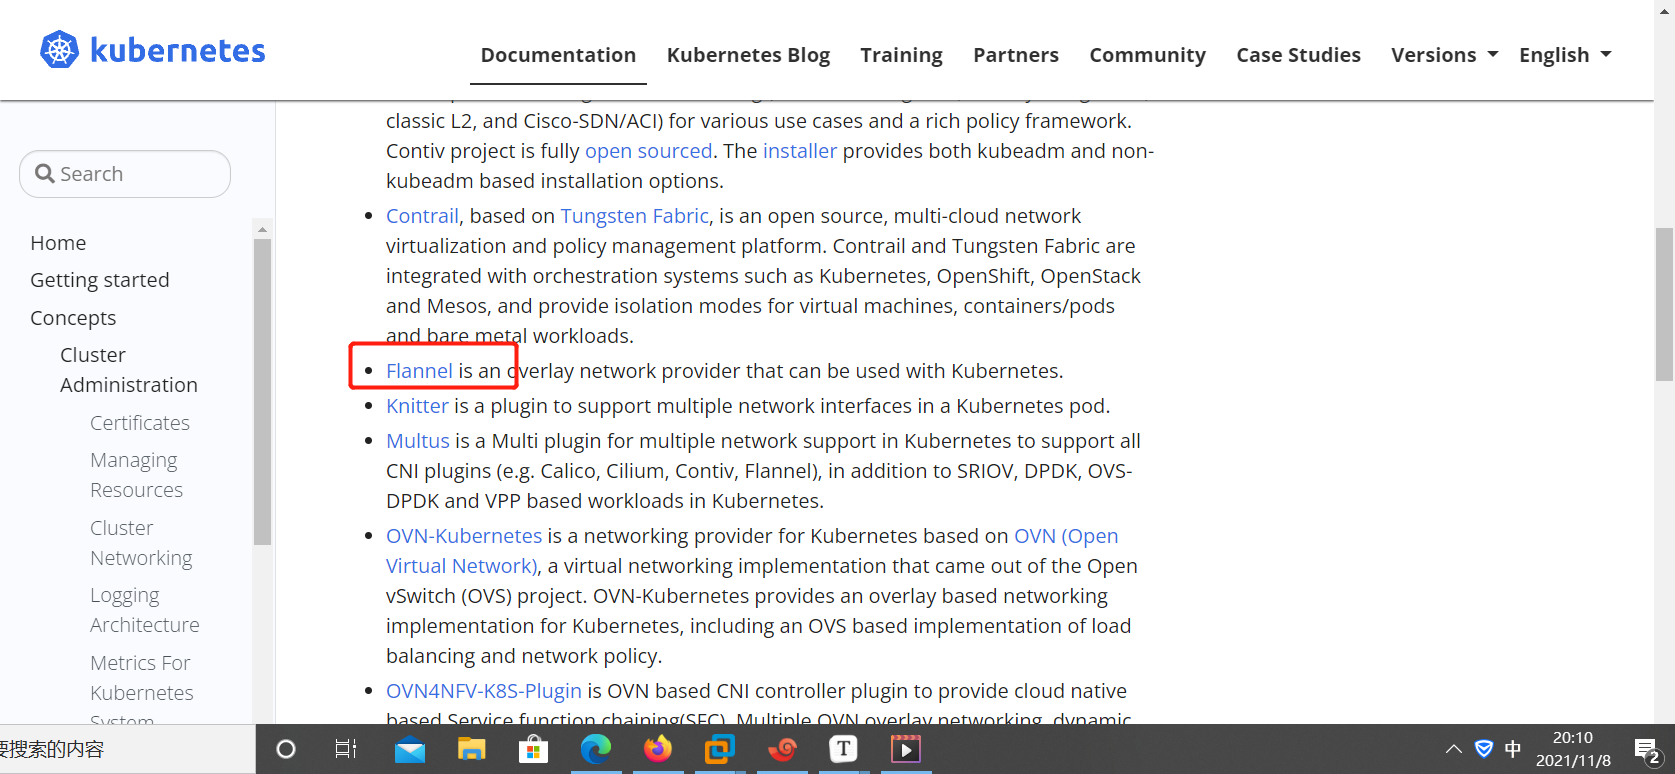Open Managing Resources in the sidebar
The height and width of the screenshot is (774, 1675).
137,475
